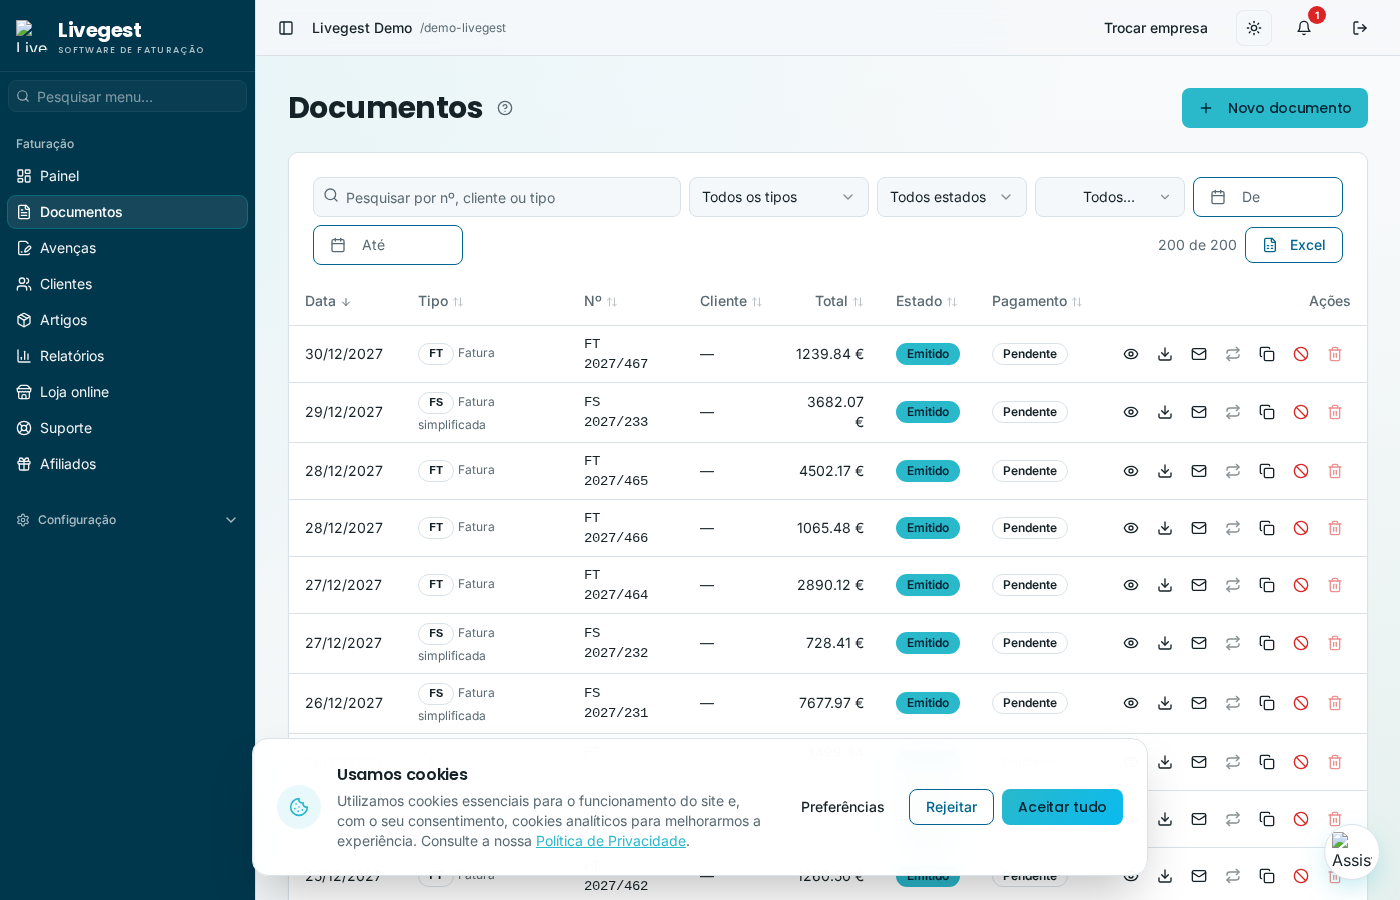Export list with Excel button
The image size is (1400, 900).
pyautogui.click(x=1294, y=245)
